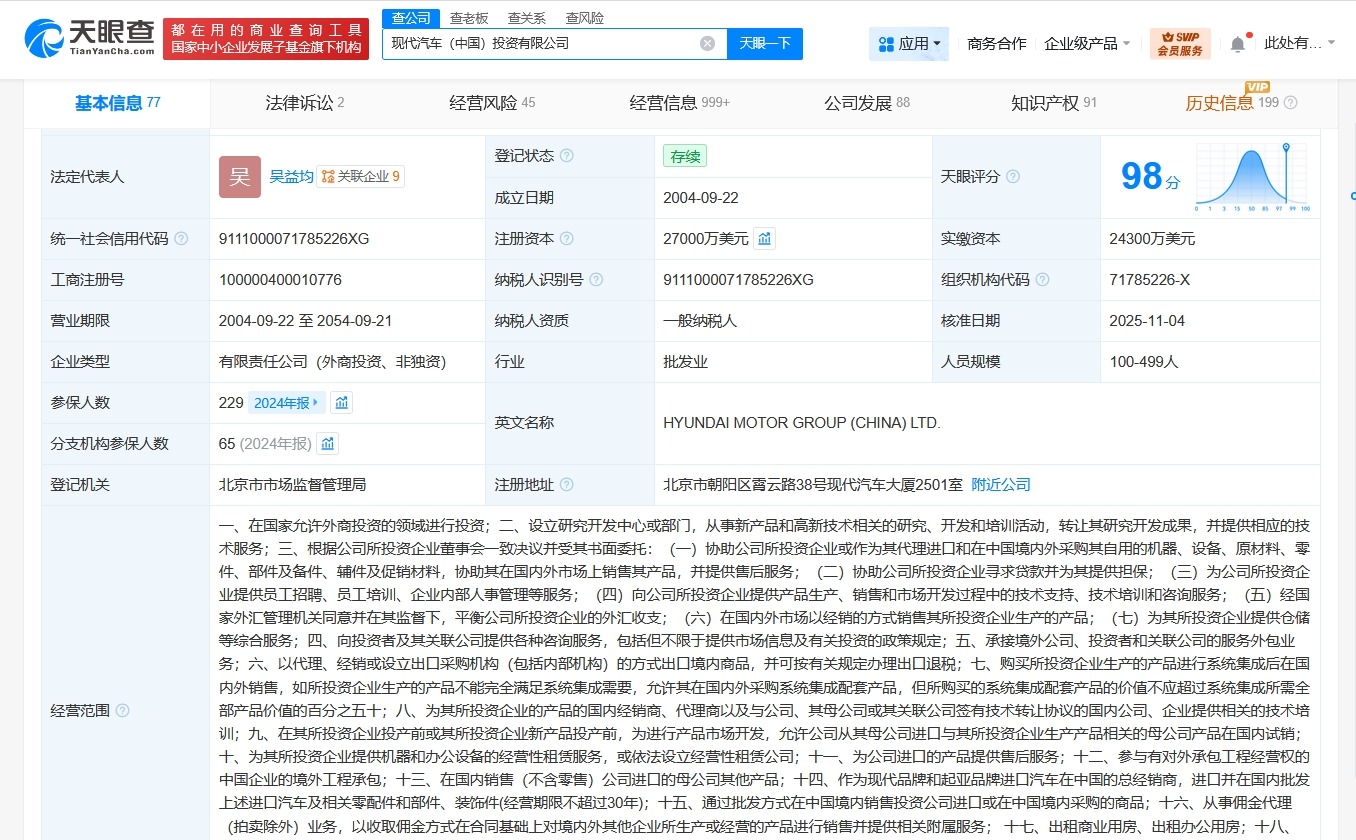Screen dimensions: 1356x840
Task: Click help icon beside 天眼评分
Action: 1013,176
